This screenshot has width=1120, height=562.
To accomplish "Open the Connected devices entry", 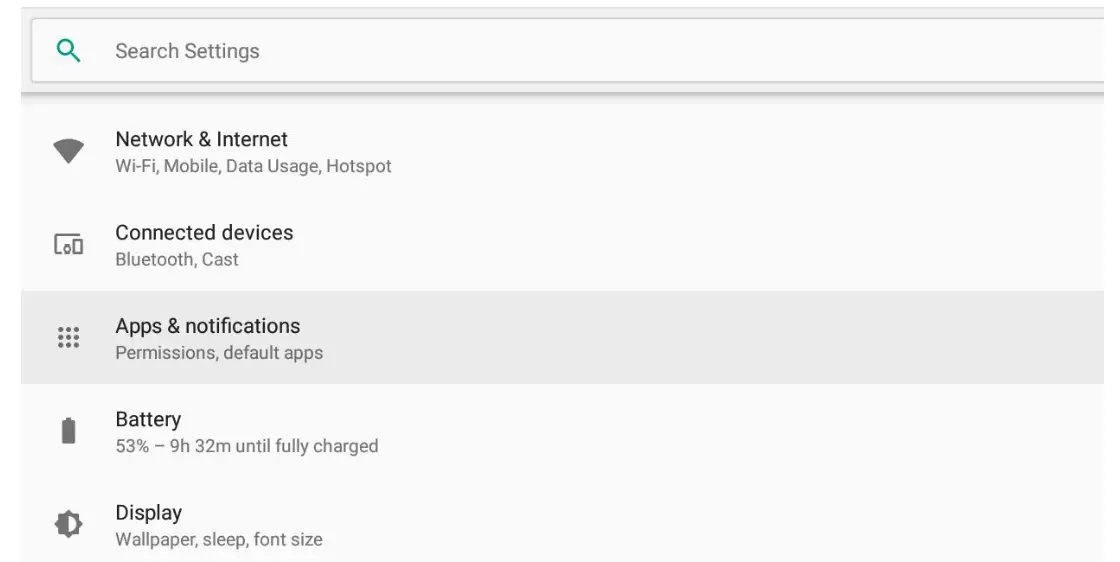I will (204, 232).
